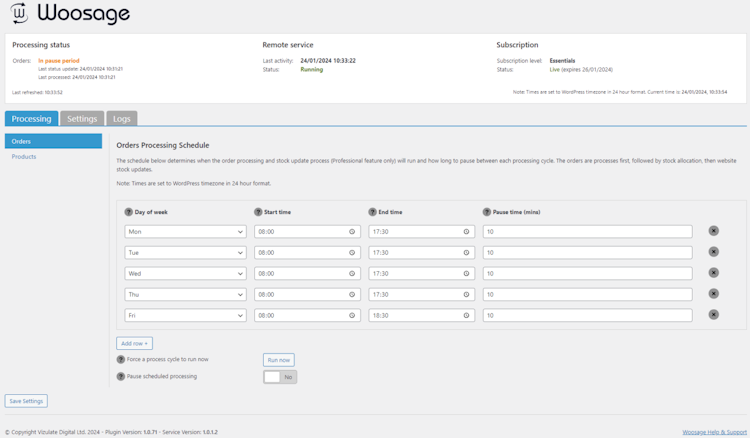Click the Woosage logo icon
750x438 pixels.
(19, 15)
